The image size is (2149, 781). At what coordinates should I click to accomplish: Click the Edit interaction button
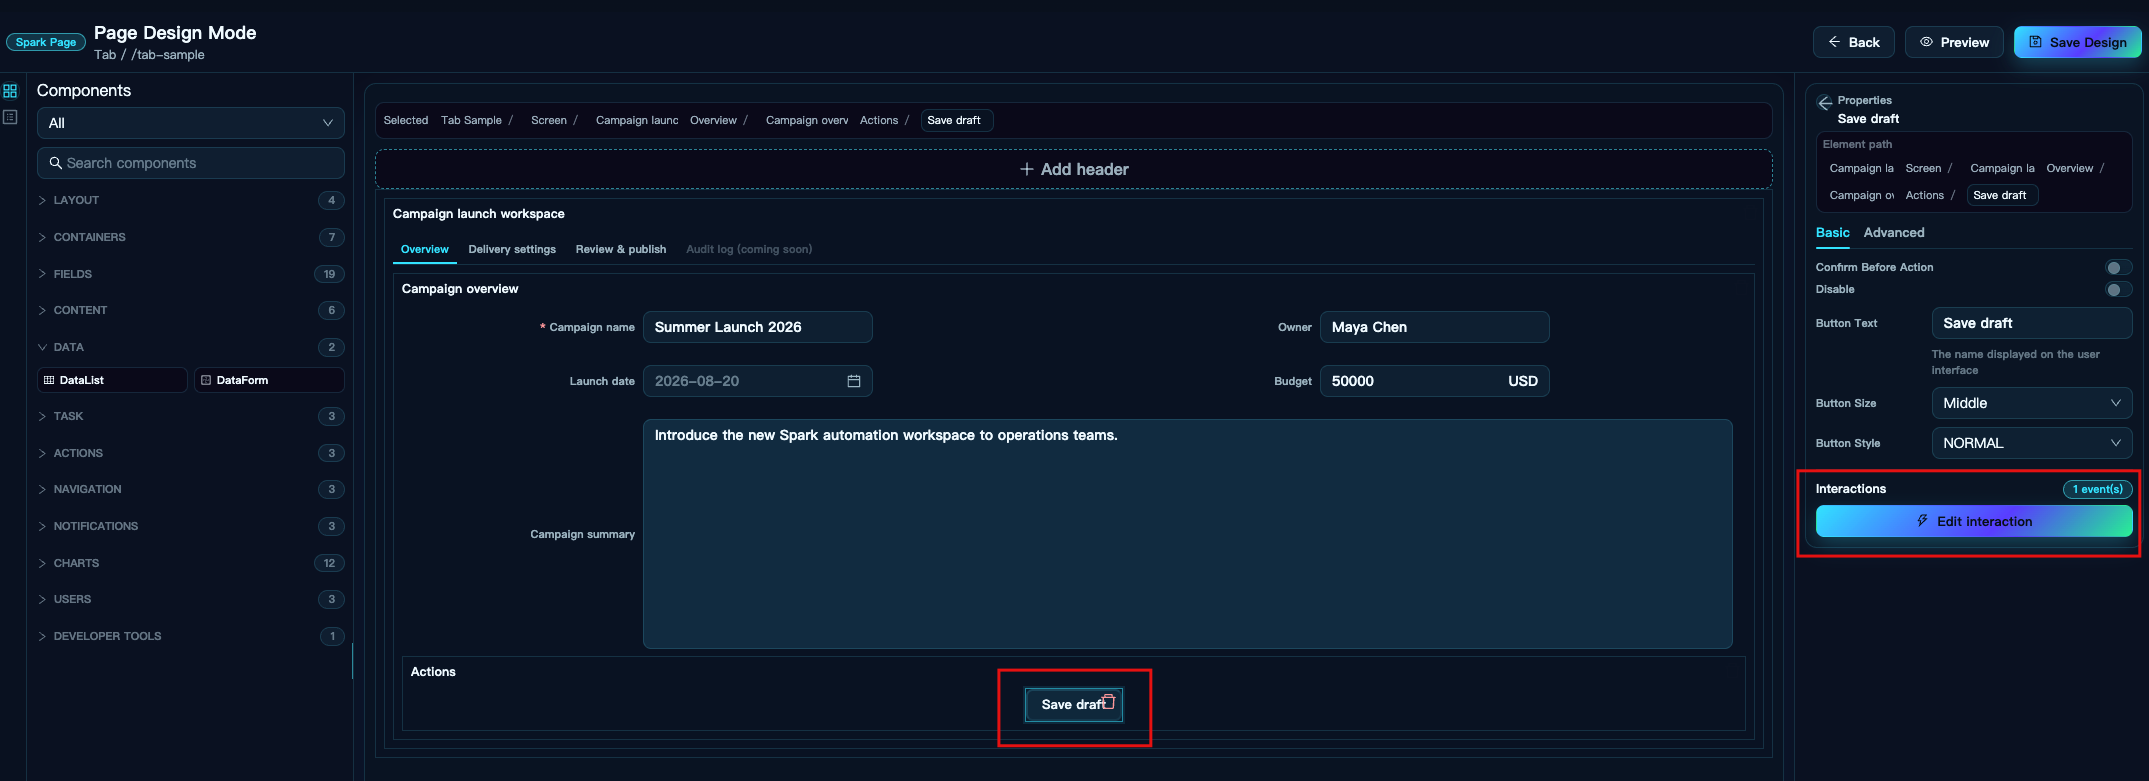pos(1974,521)
